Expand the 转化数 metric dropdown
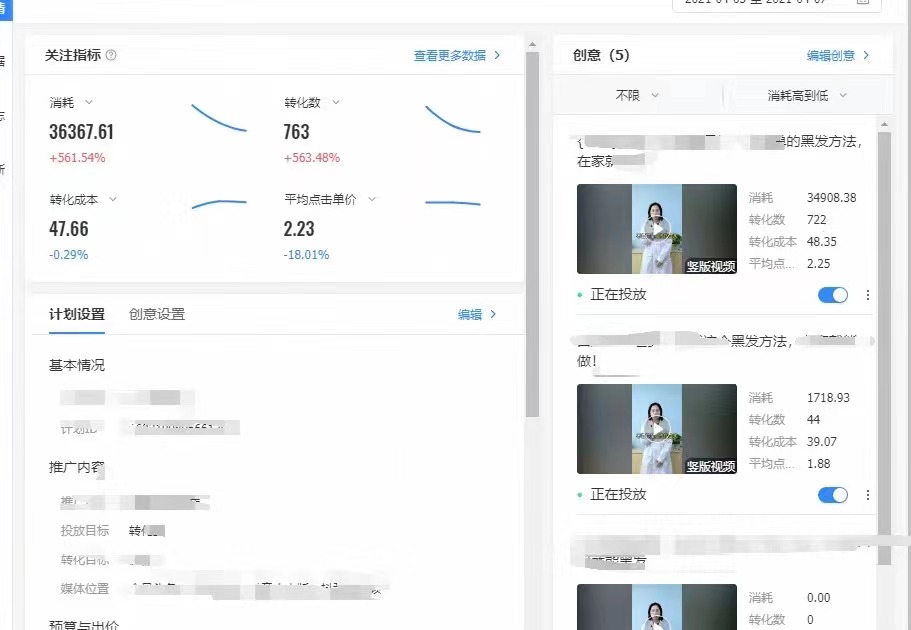This screenshot has height=630, width=911. (x=336, y=102)
